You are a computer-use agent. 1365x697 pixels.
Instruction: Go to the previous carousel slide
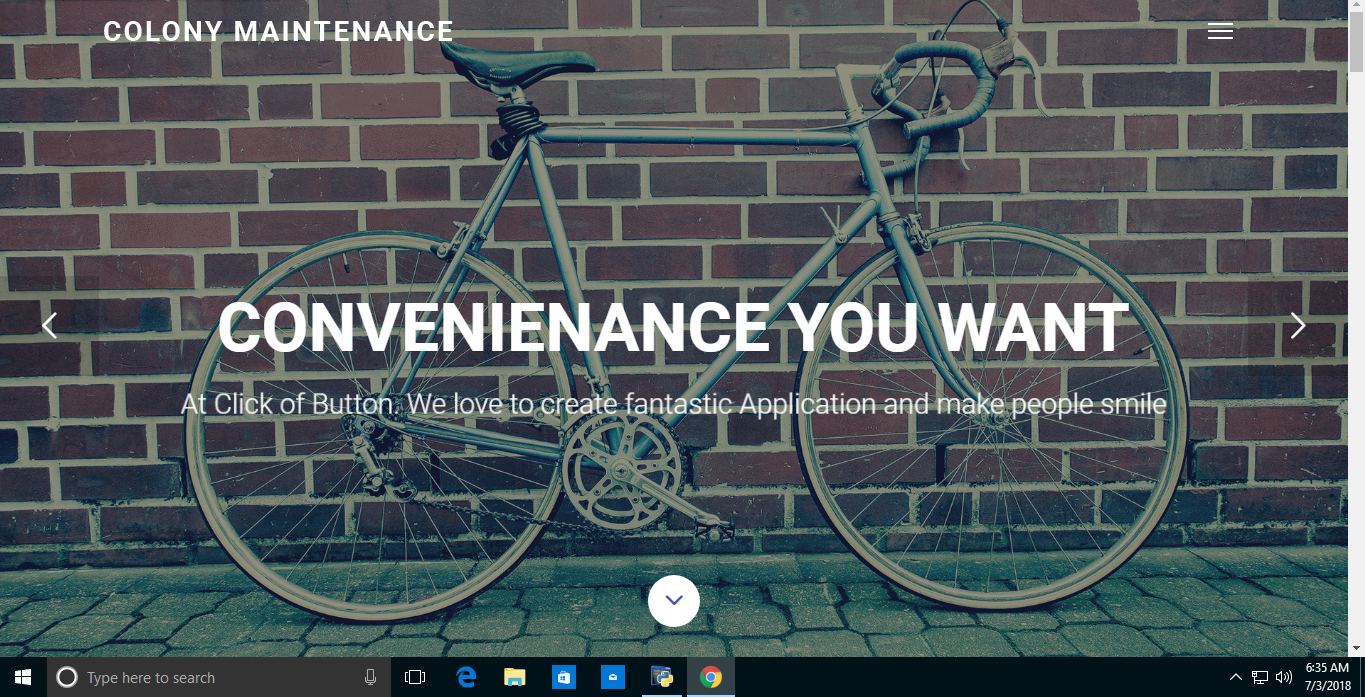(49, 325)
